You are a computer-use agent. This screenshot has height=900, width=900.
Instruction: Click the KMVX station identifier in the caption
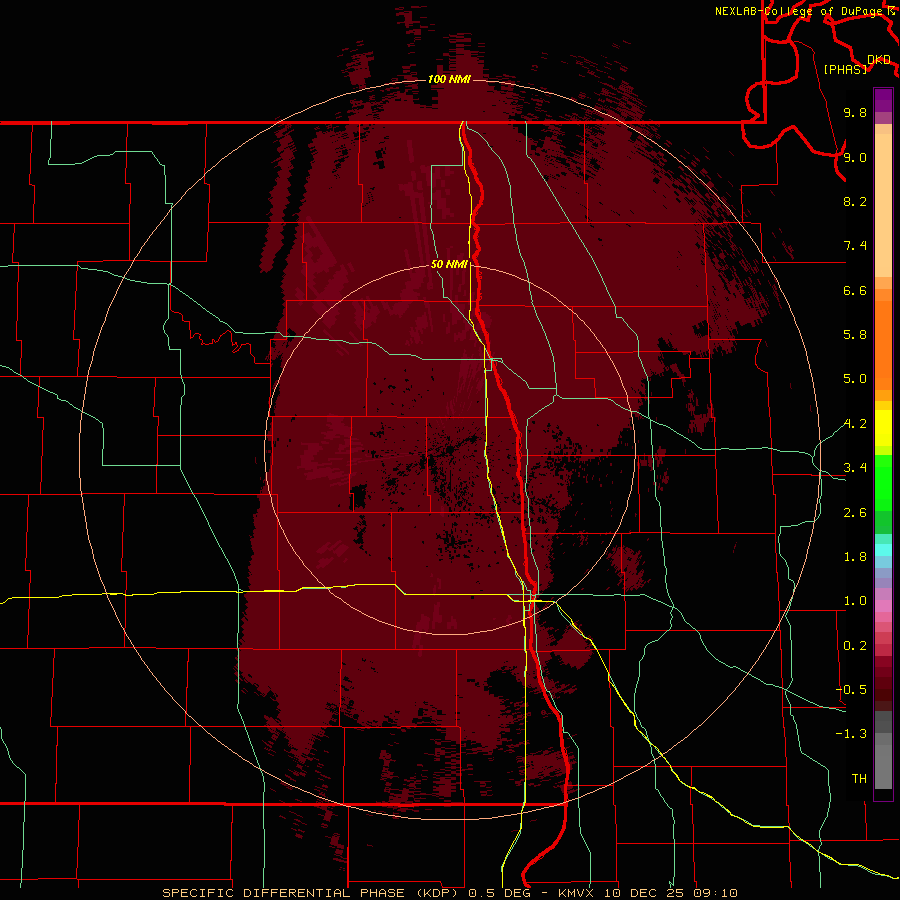[575, 893]
